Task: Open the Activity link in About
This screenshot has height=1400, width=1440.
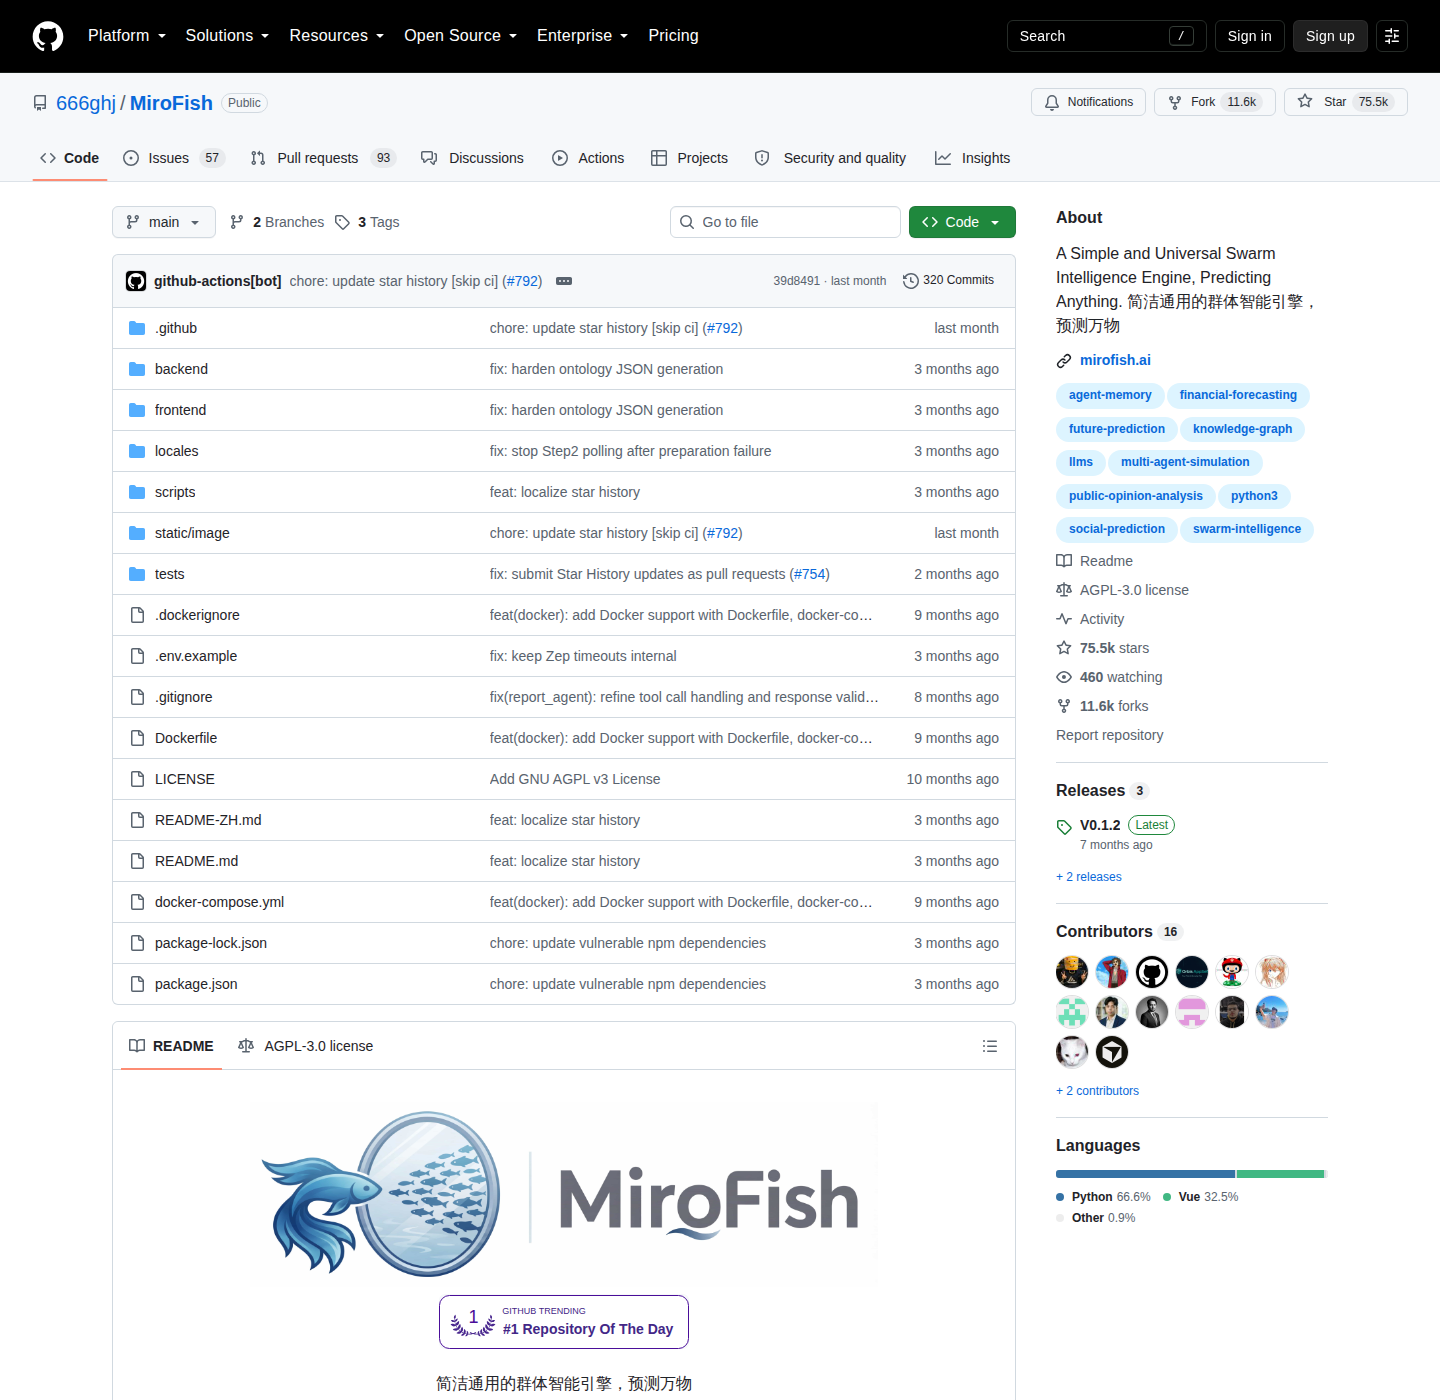Action: click(x=1102, y=619)
